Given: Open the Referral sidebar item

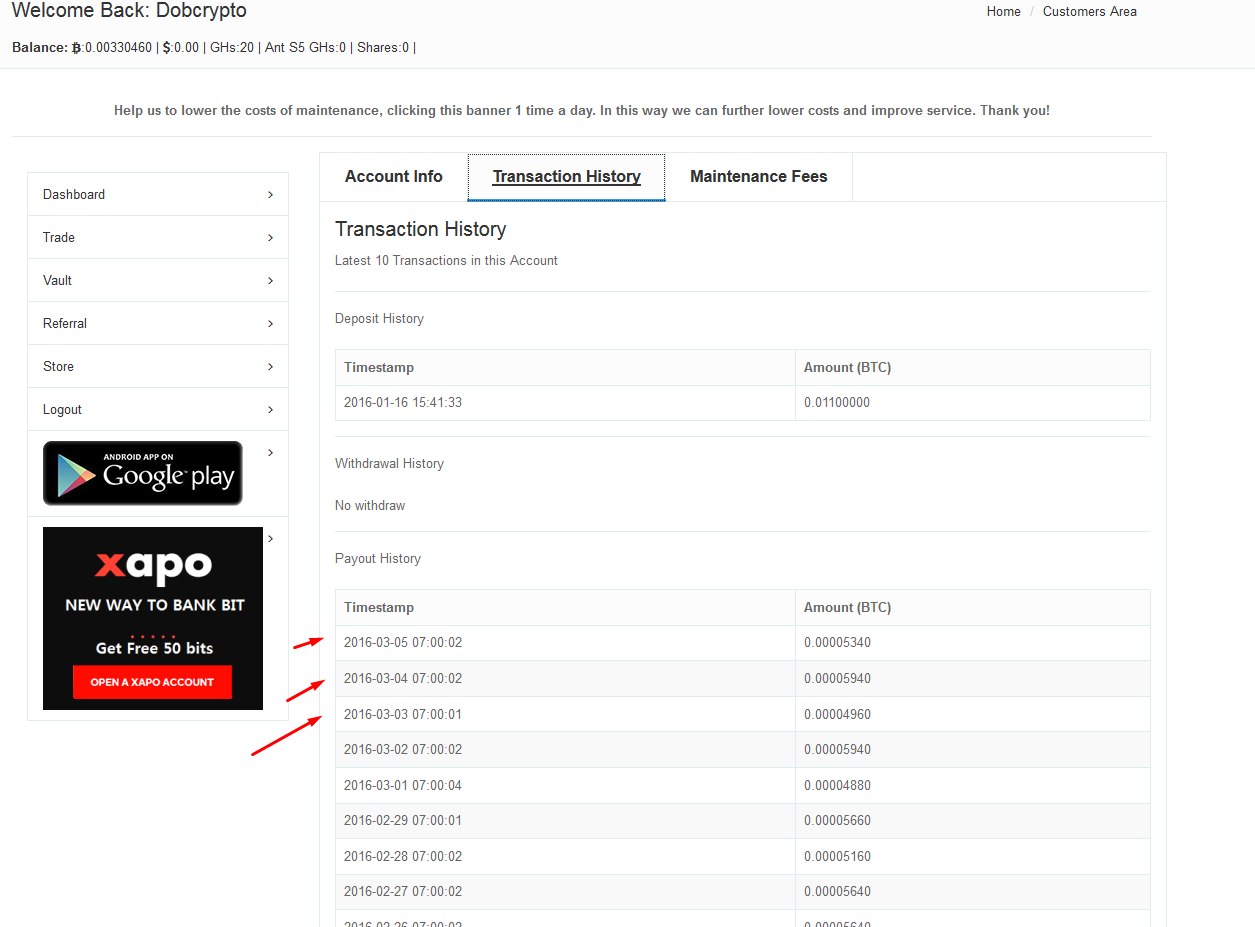Looking at the screenshot, I should point(65,324).
